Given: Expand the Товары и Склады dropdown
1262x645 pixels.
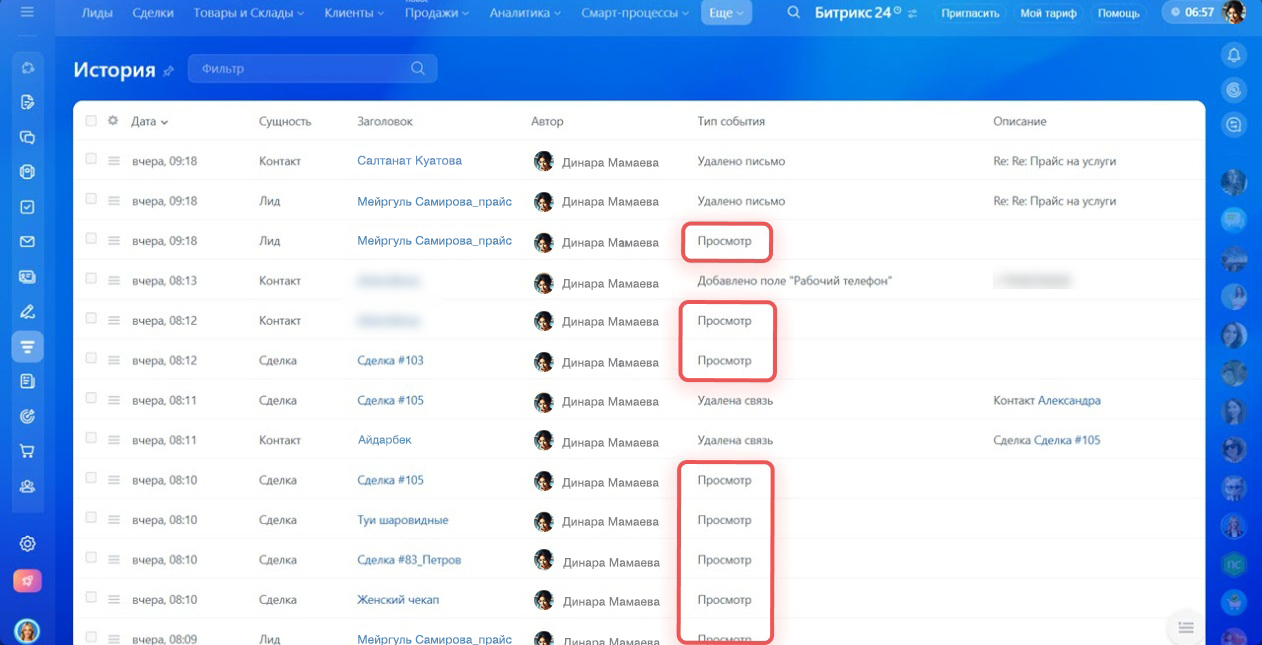Looking at the screenshot, I should coord(250,13).
